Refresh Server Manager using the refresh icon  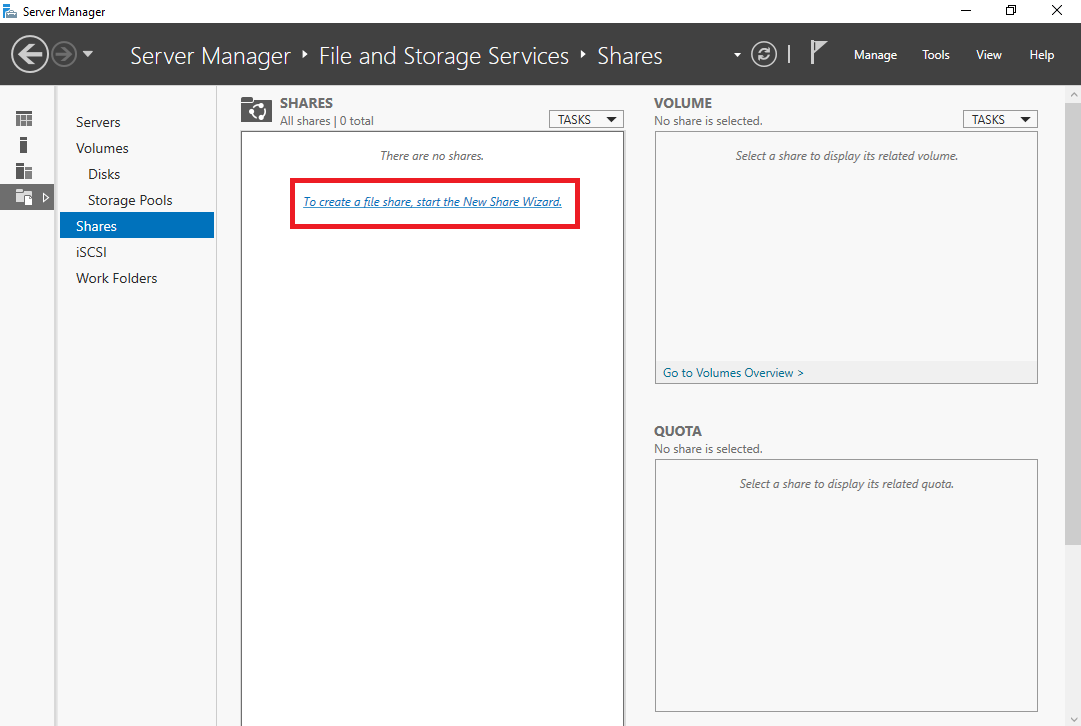coord(764,54)
